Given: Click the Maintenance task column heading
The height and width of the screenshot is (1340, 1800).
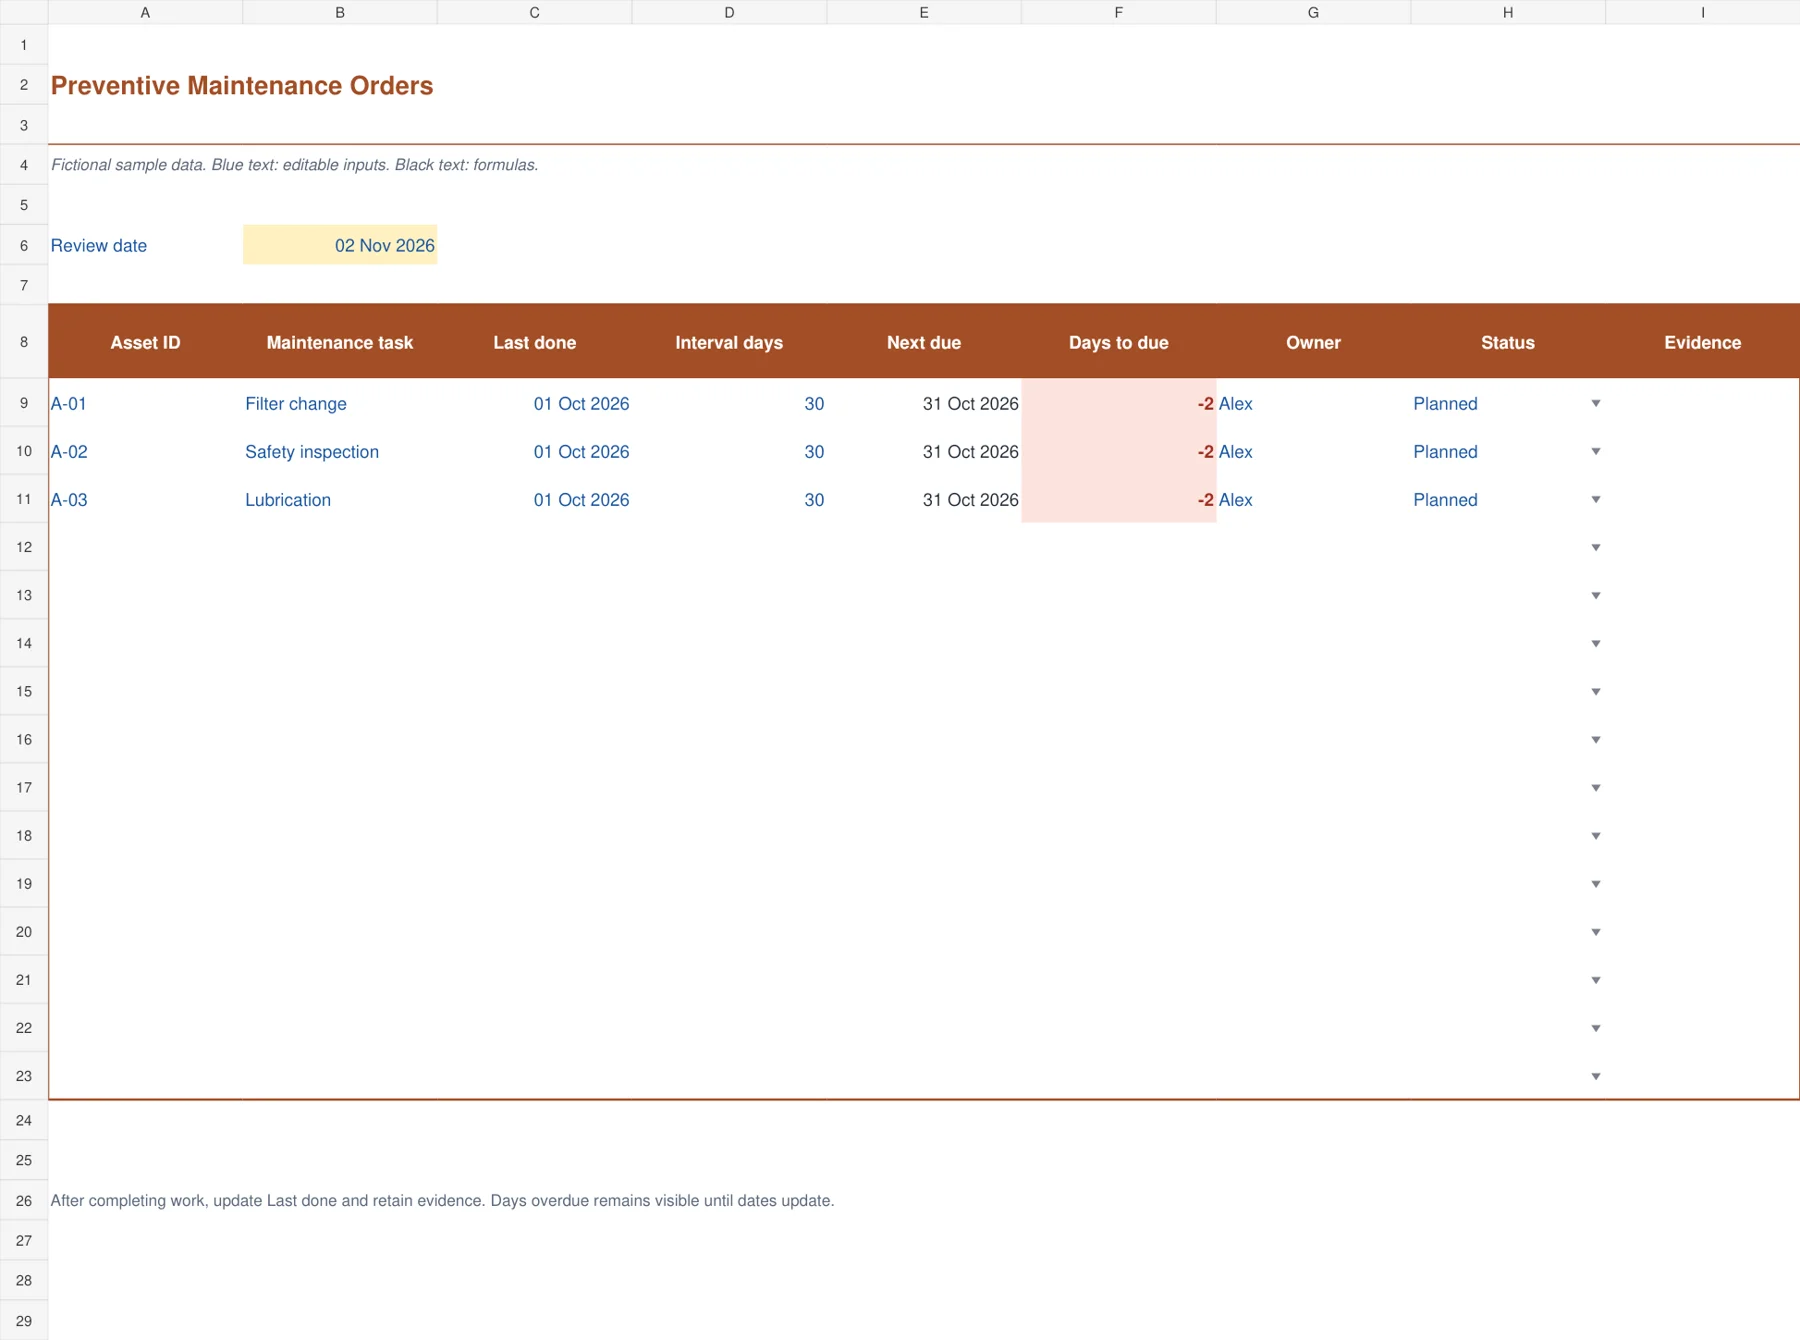Looking at the screenshot, I should click(340, 342).
